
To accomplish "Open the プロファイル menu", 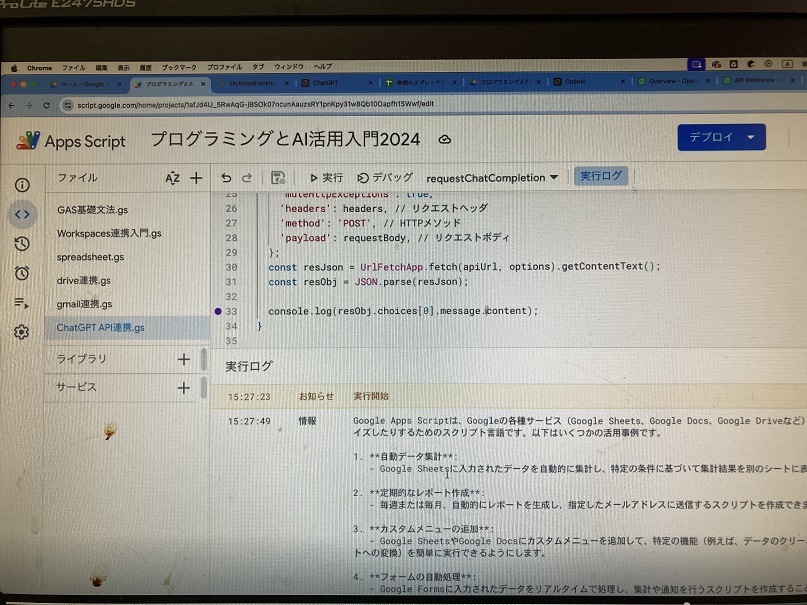I will click(x=224, y=67).
